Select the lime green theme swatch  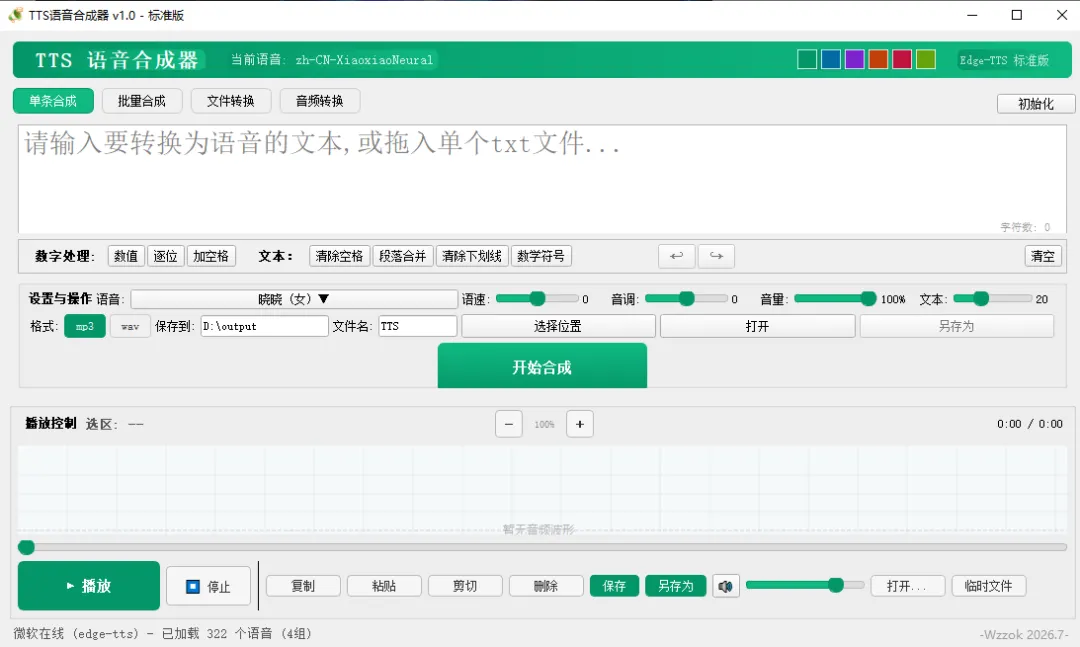926,60
